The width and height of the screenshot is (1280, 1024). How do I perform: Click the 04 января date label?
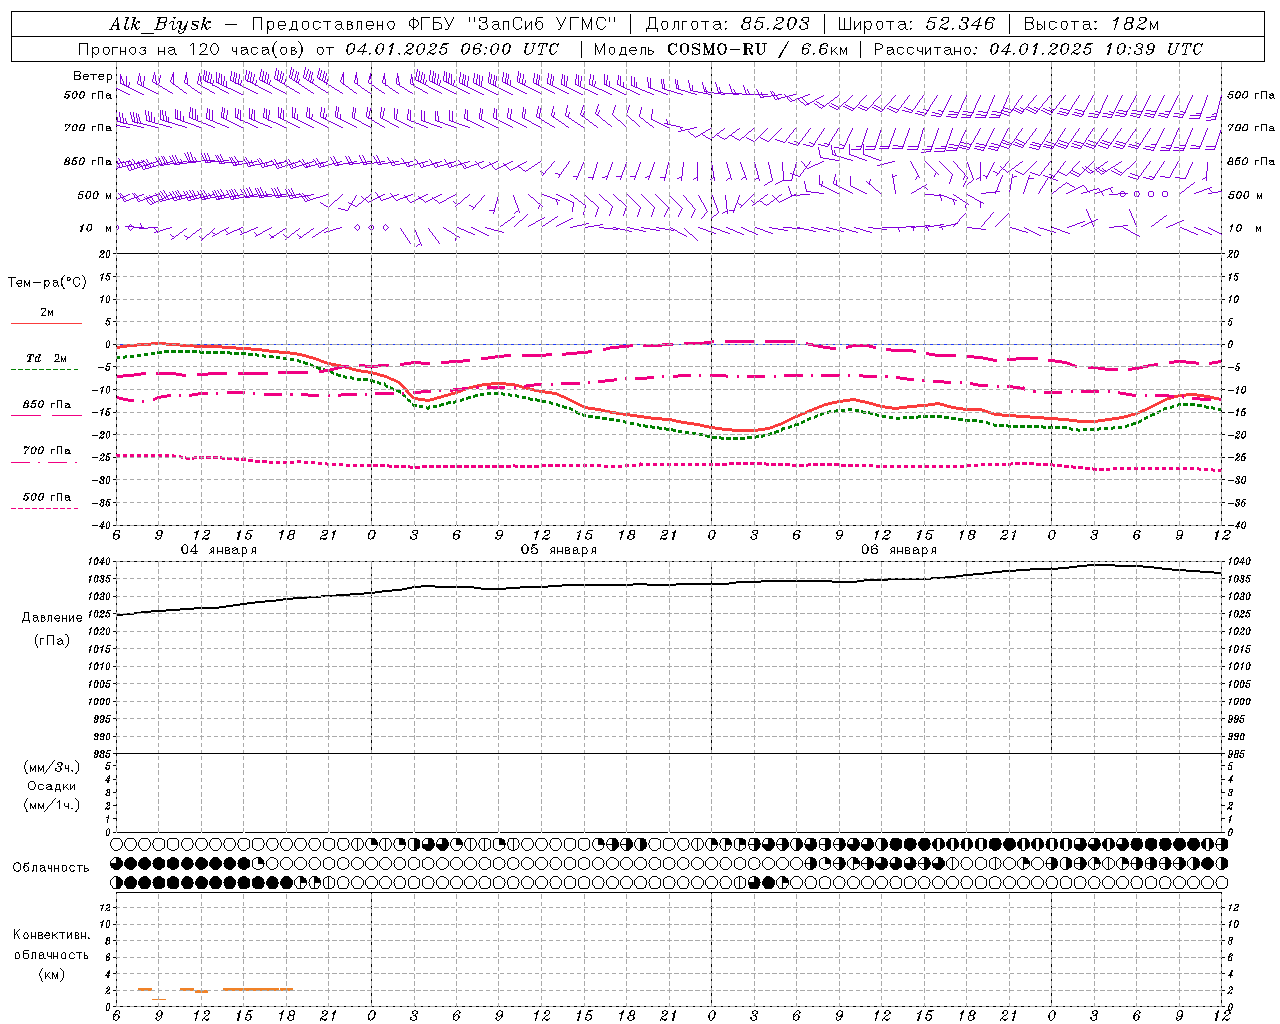pyautogui.click(x=218, y=550)
